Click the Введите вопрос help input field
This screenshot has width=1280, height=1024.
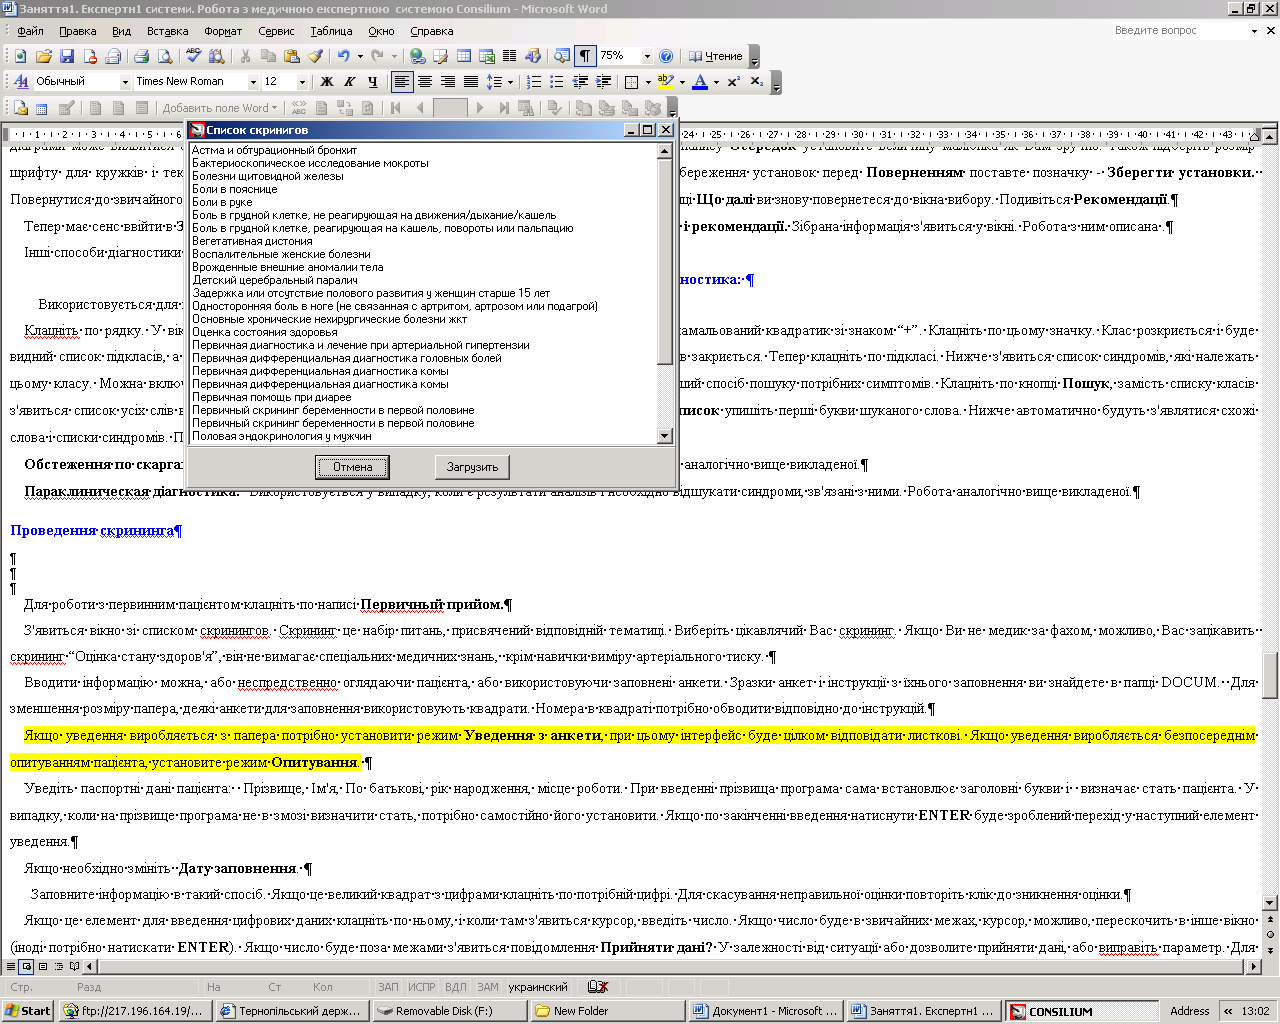1178,31
